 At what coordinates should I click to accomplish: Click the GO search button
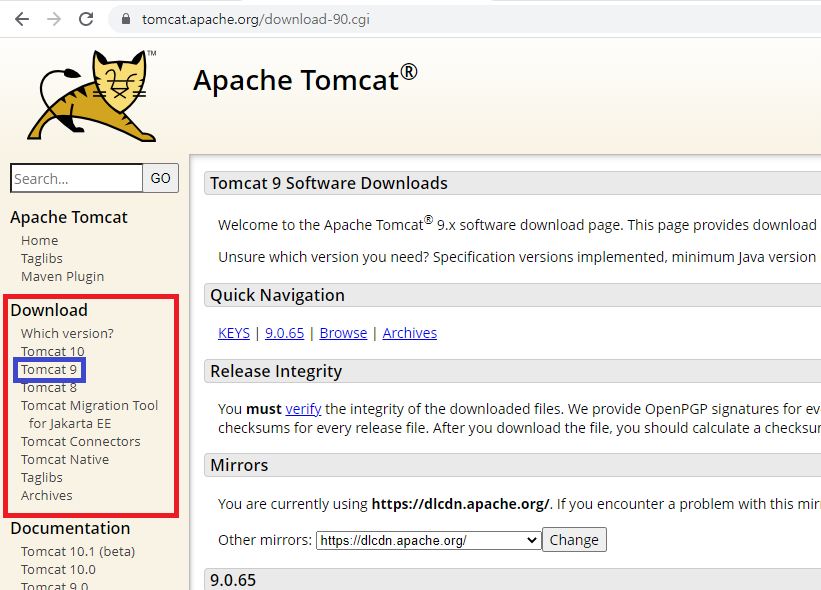click(x=160, y=179)
